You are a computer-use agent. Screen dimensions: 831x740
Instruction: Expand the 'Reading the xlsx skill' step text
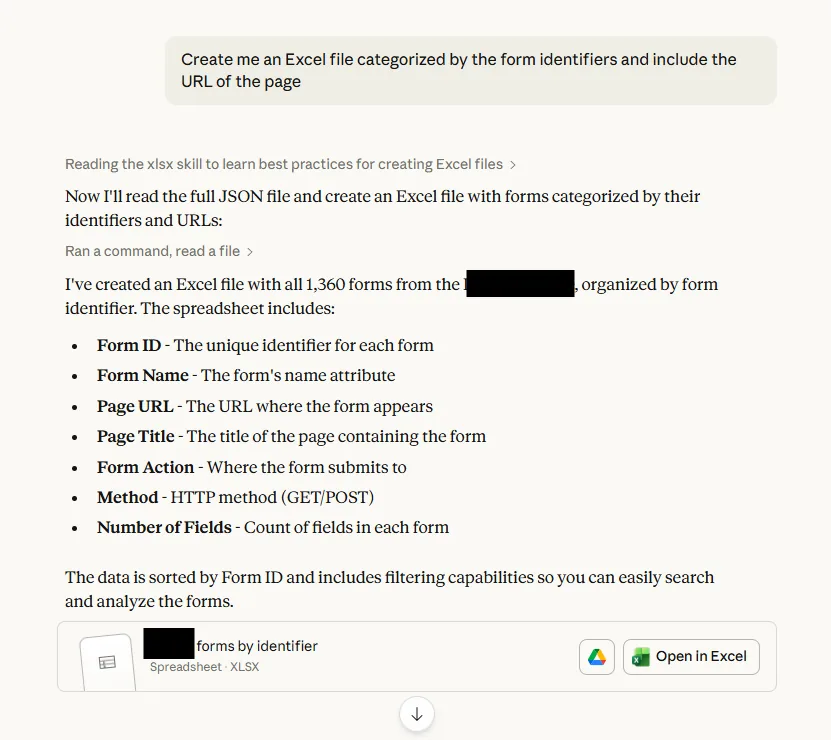(x=284, y=164)
